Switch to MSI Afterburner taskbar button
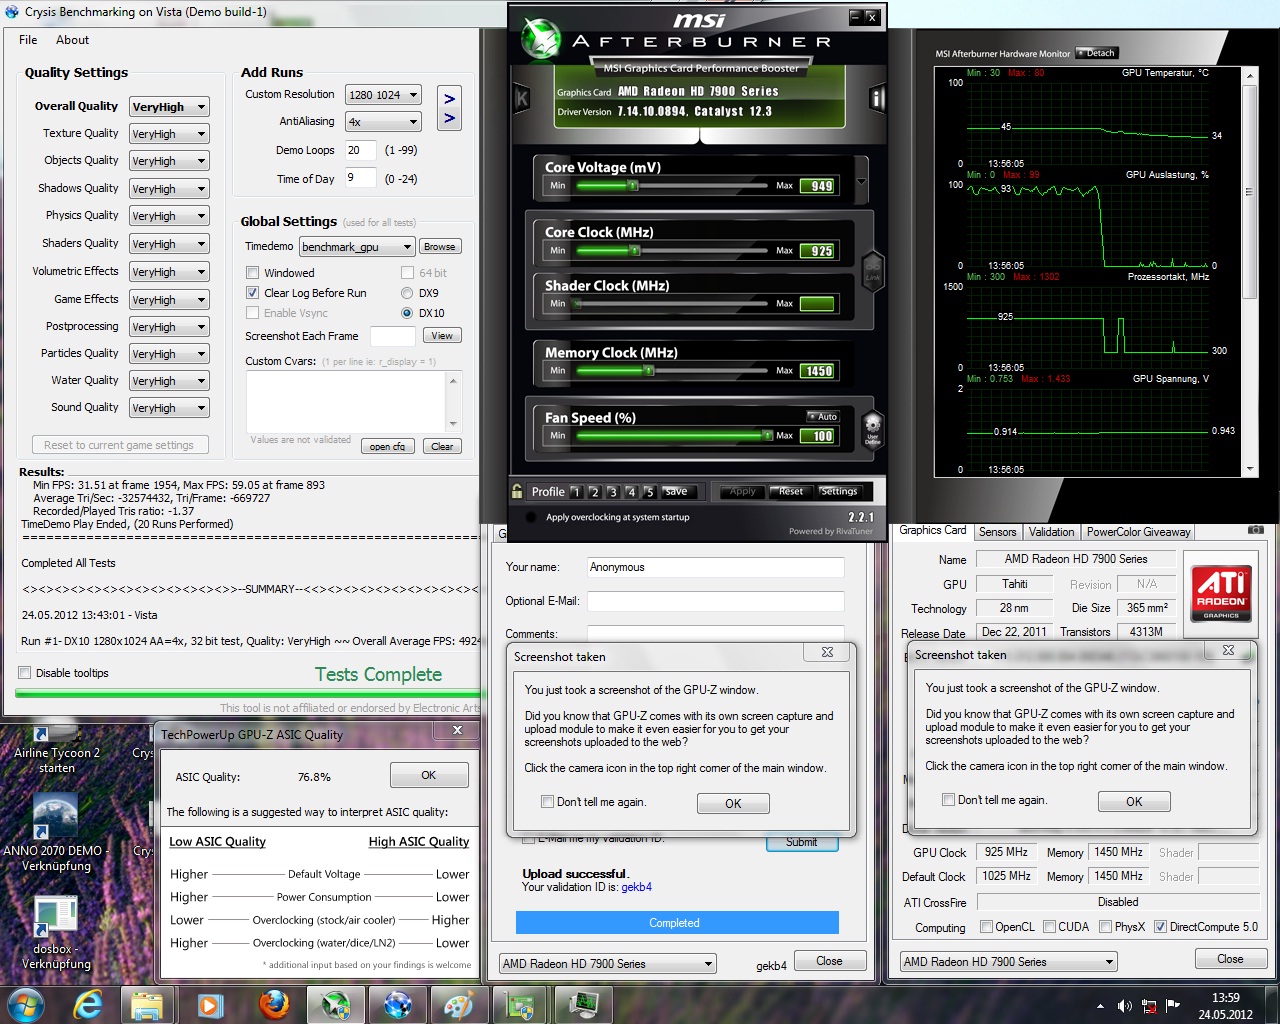Viewport: 1280px width, 1024px height. 335,1004
